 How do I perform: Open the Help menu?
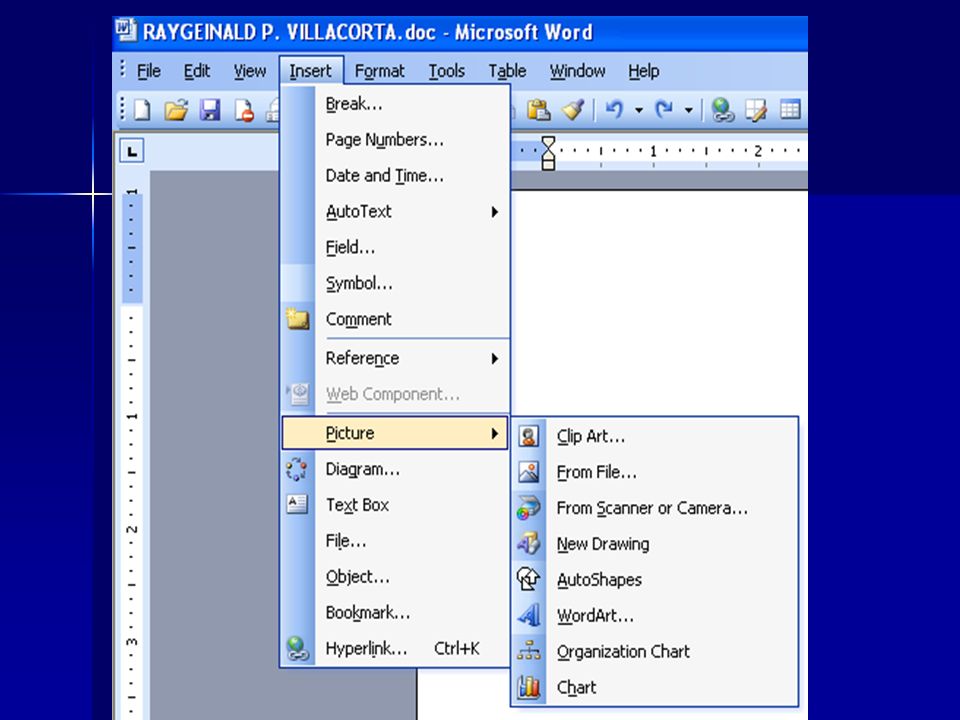click(x=644, y=71)
